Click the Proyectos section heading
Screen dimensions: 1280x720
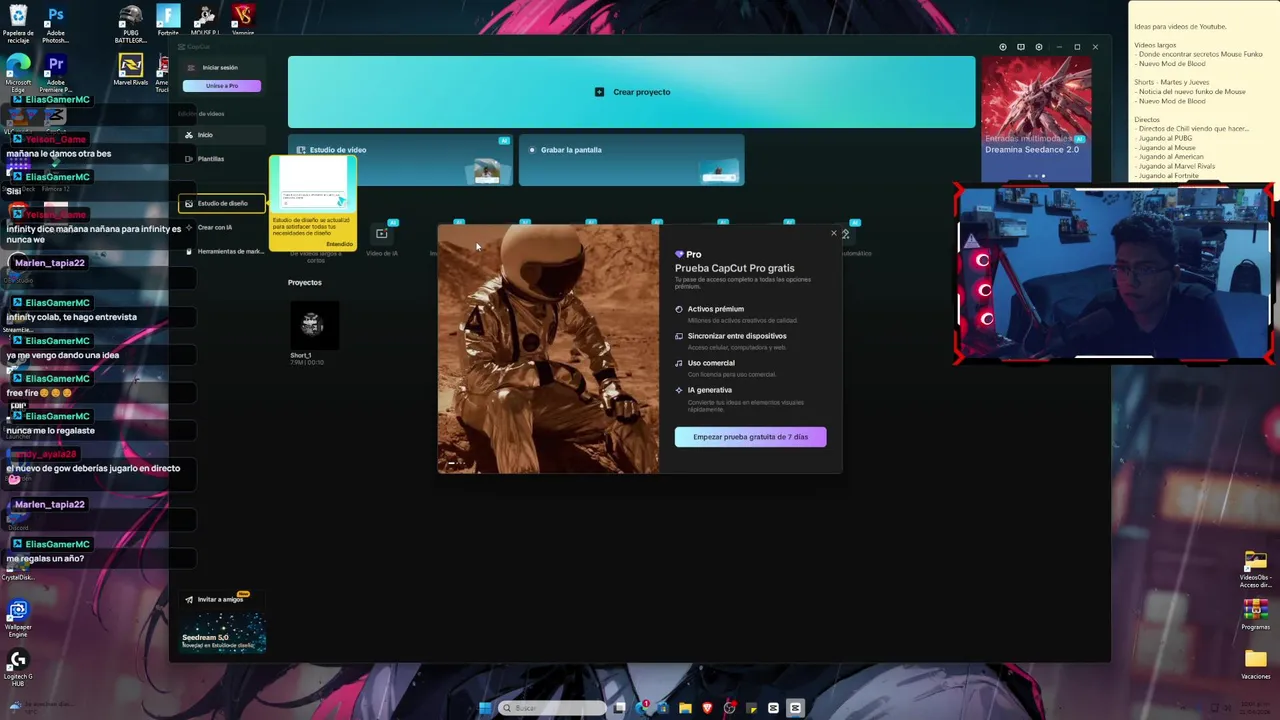pyautogui.click(x=305, y=282)
